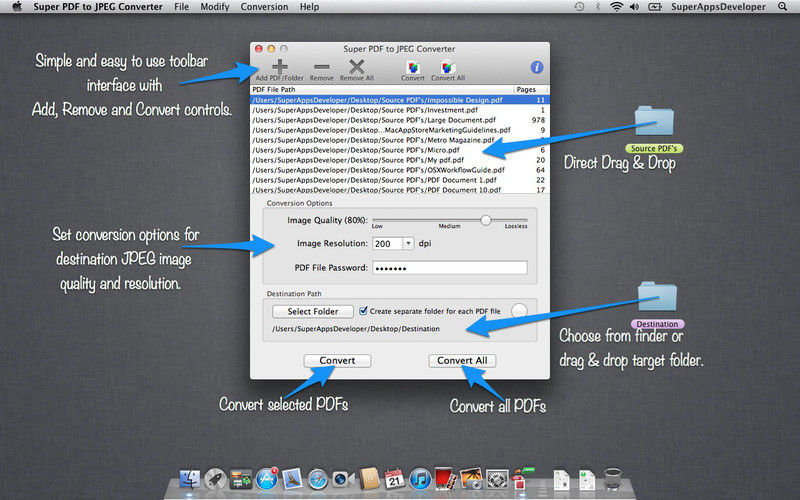Select the MacAppStoreMarketingGuidelines.pdf row
This screenshot has height=500, width=800.
point(399,130)
